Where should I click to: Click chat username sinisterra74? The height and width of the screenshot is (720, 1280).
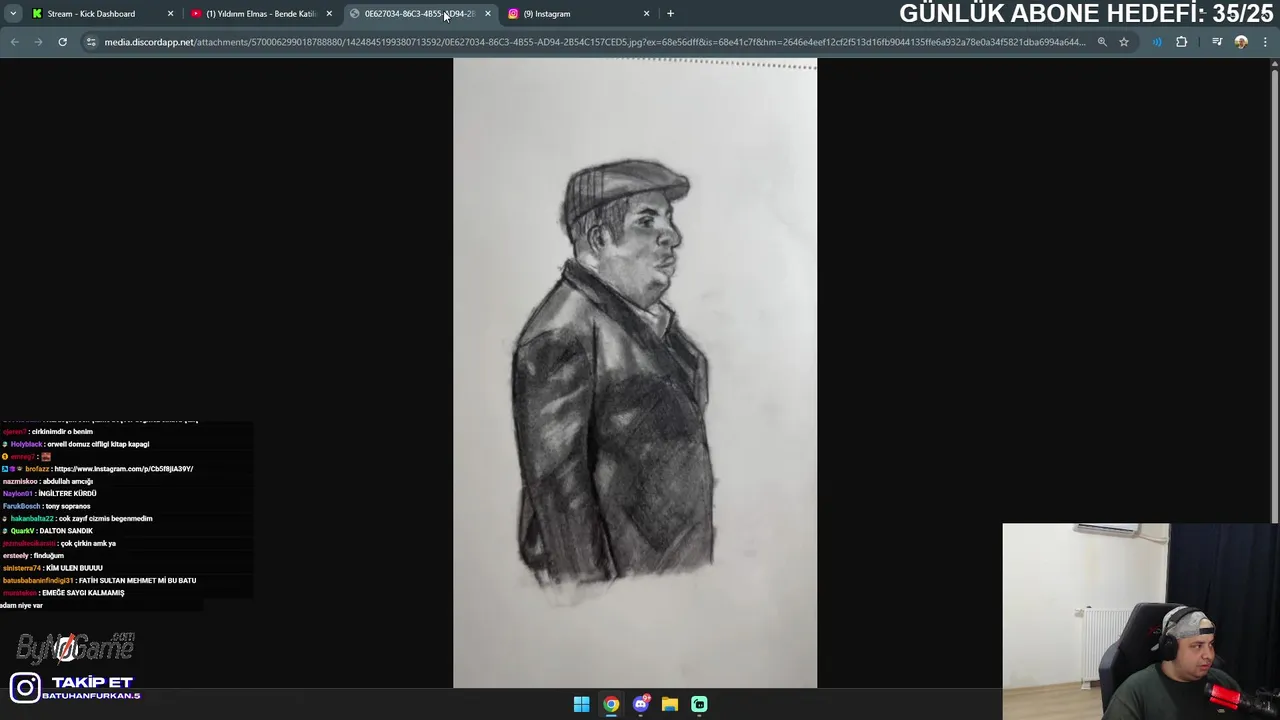tap(22, 568)
